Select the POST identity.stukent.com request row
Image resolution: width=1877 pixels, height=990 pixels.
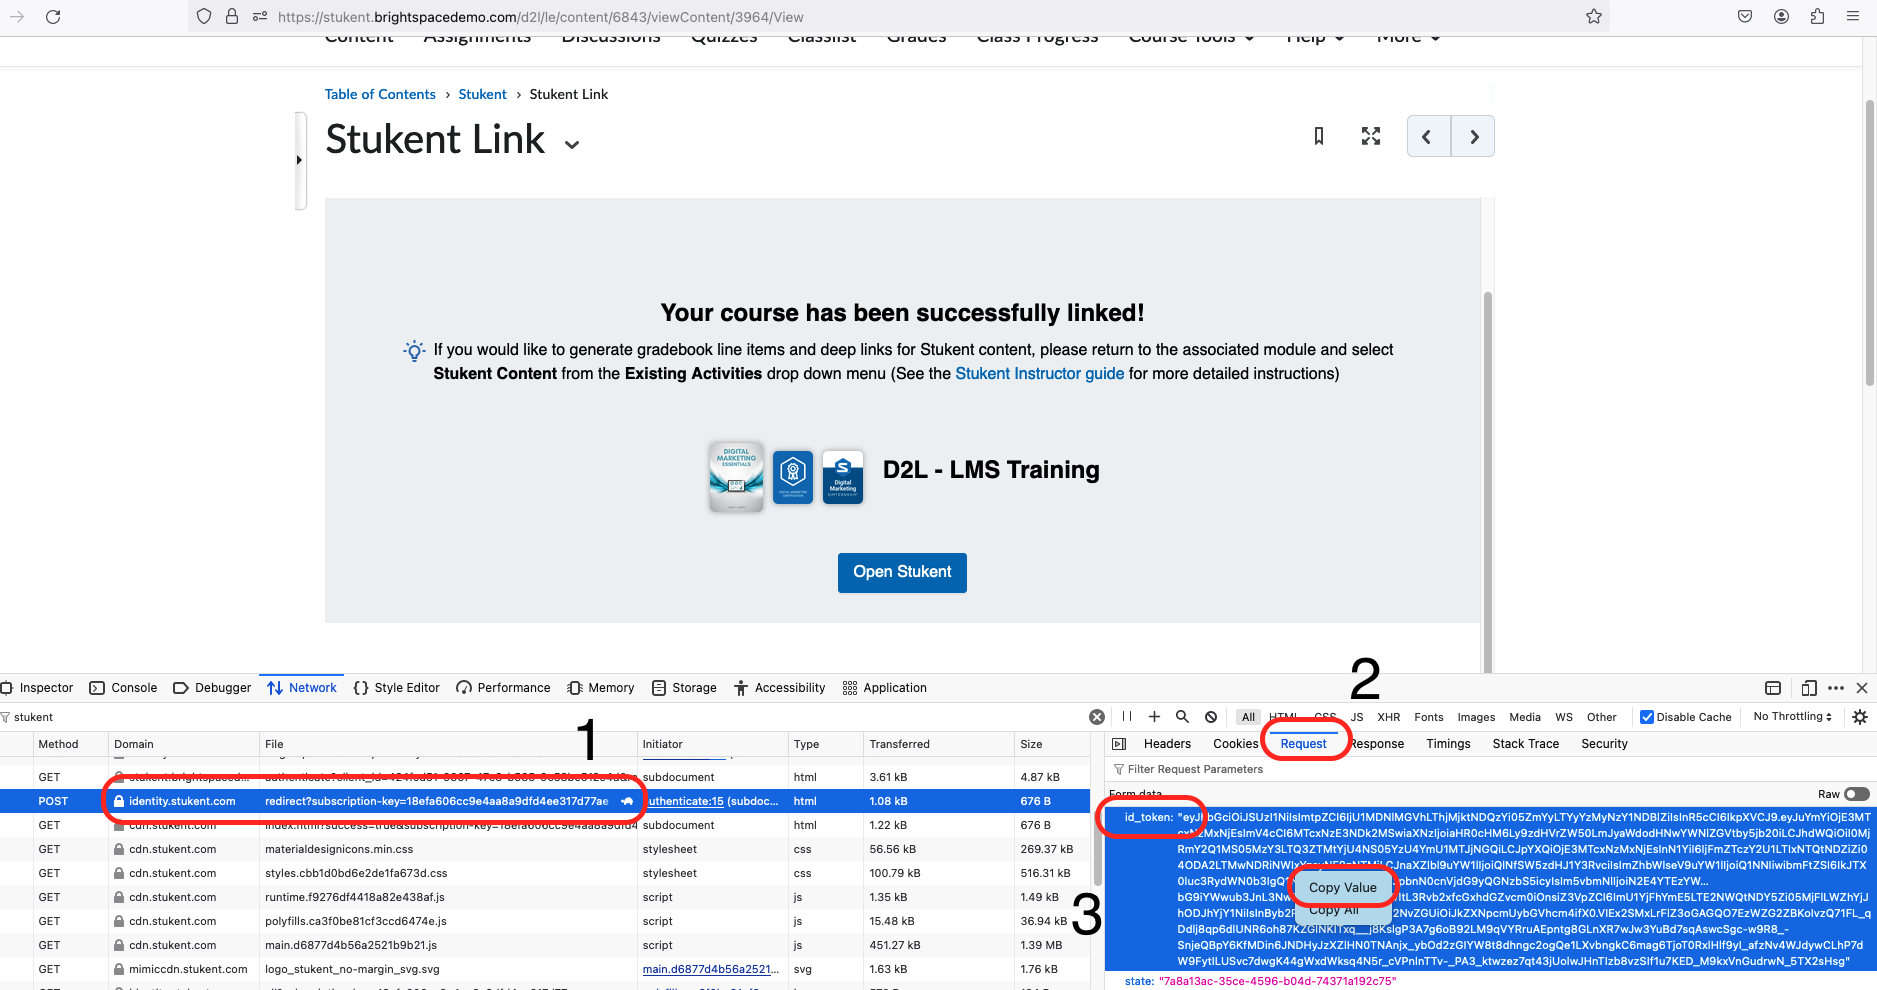tap(545, 801)
